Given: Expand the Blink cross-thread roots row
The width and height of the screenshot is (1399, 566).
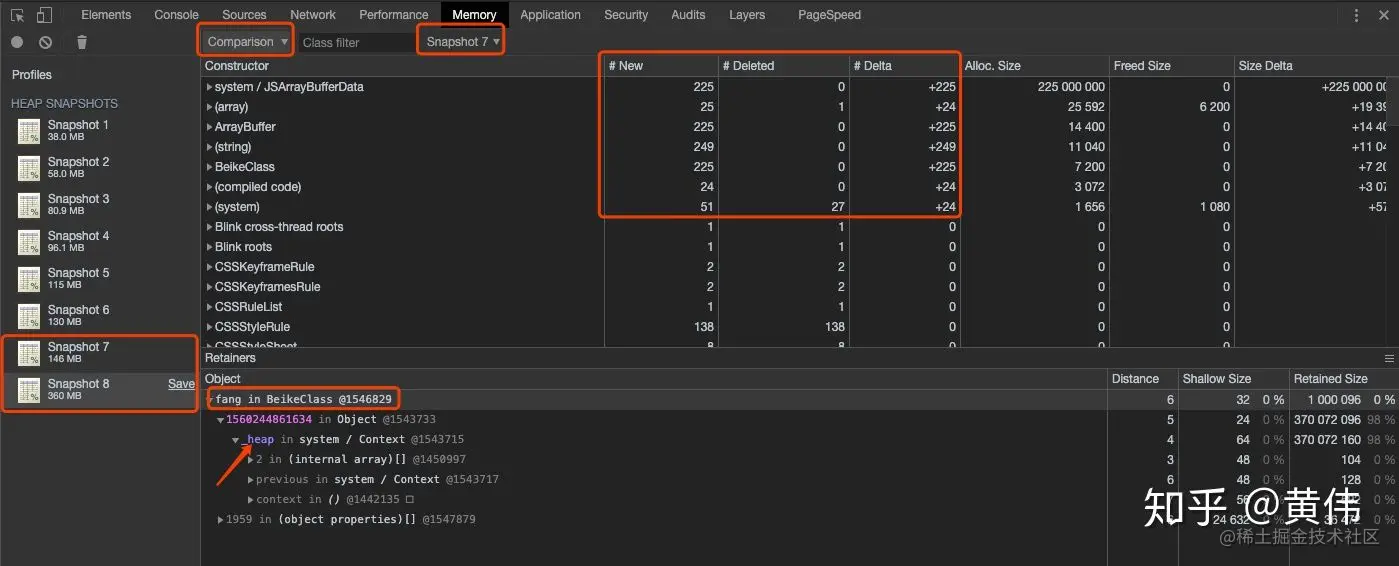Looking at the screenshot, I should click(x=209, y=227).
